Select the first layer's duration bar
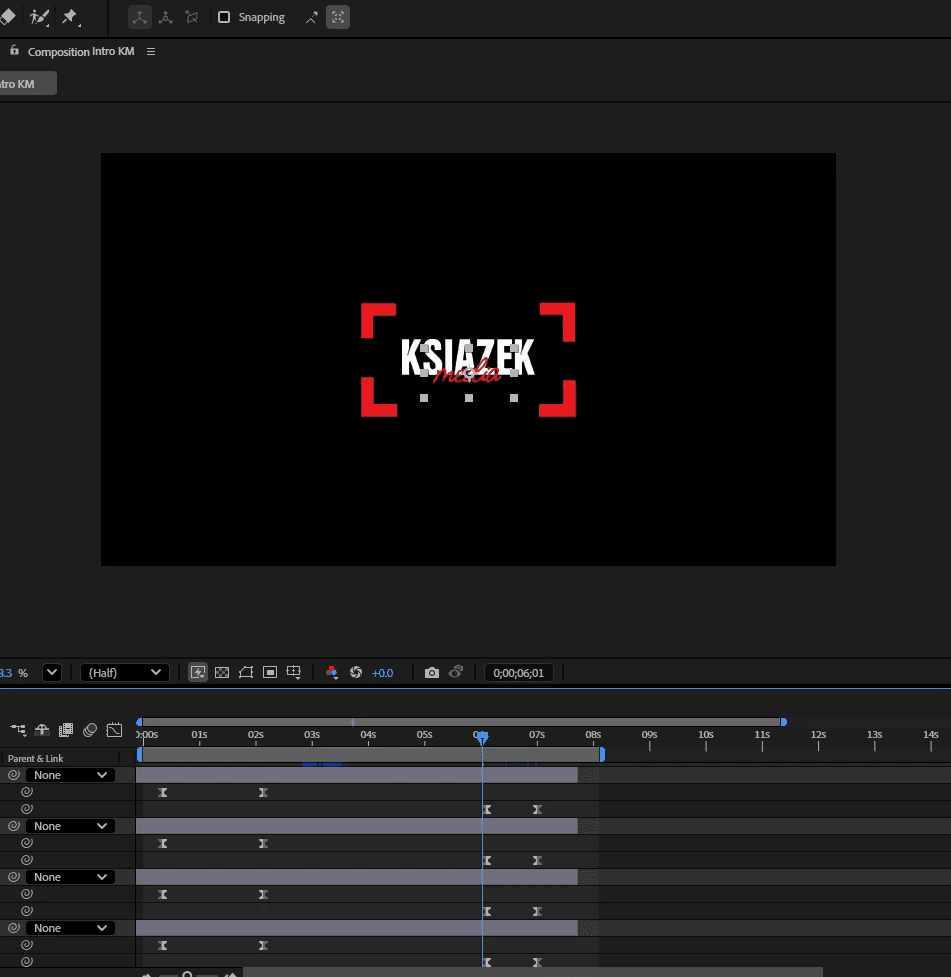This screenshot has width=951, height=977. (x=357, y=775)
